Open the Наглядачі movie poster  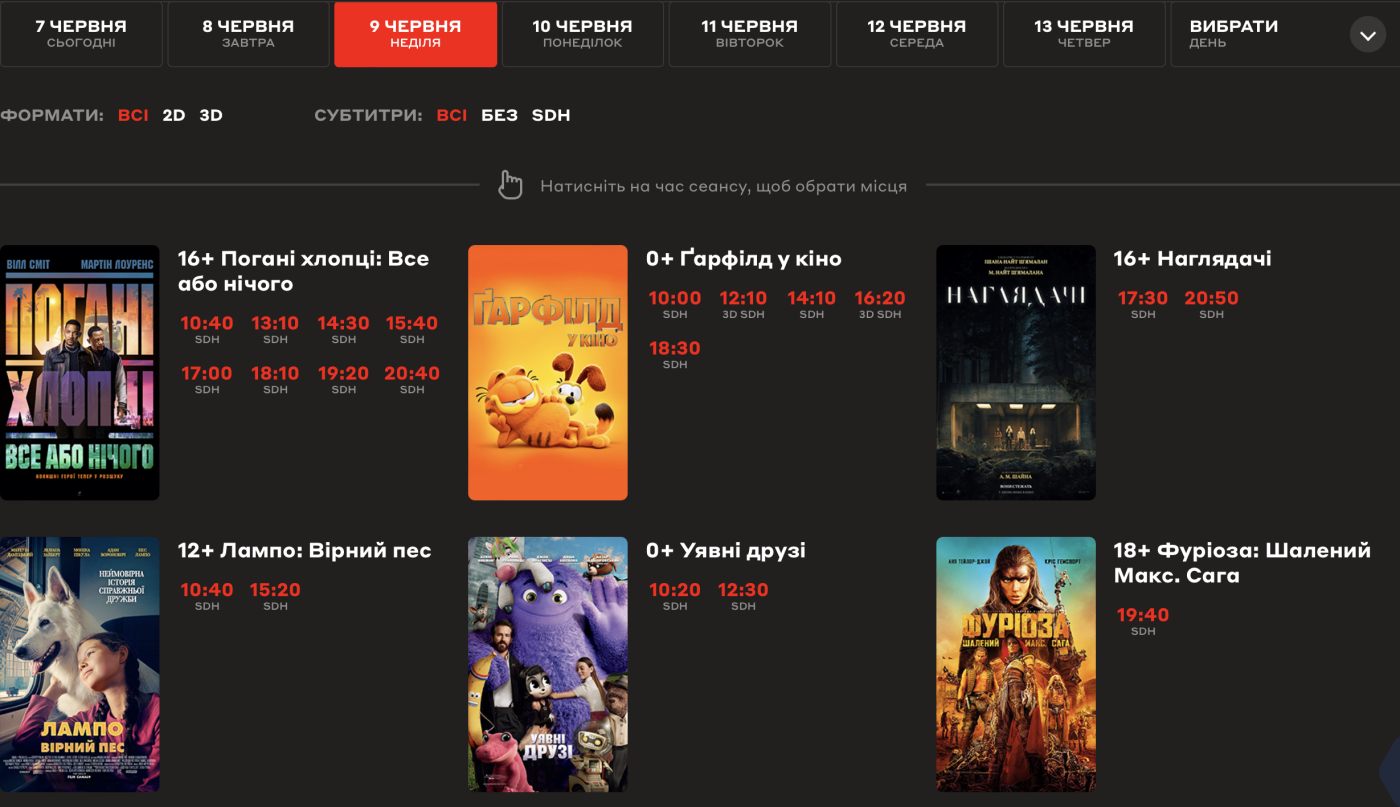(x=1016, y=372)
